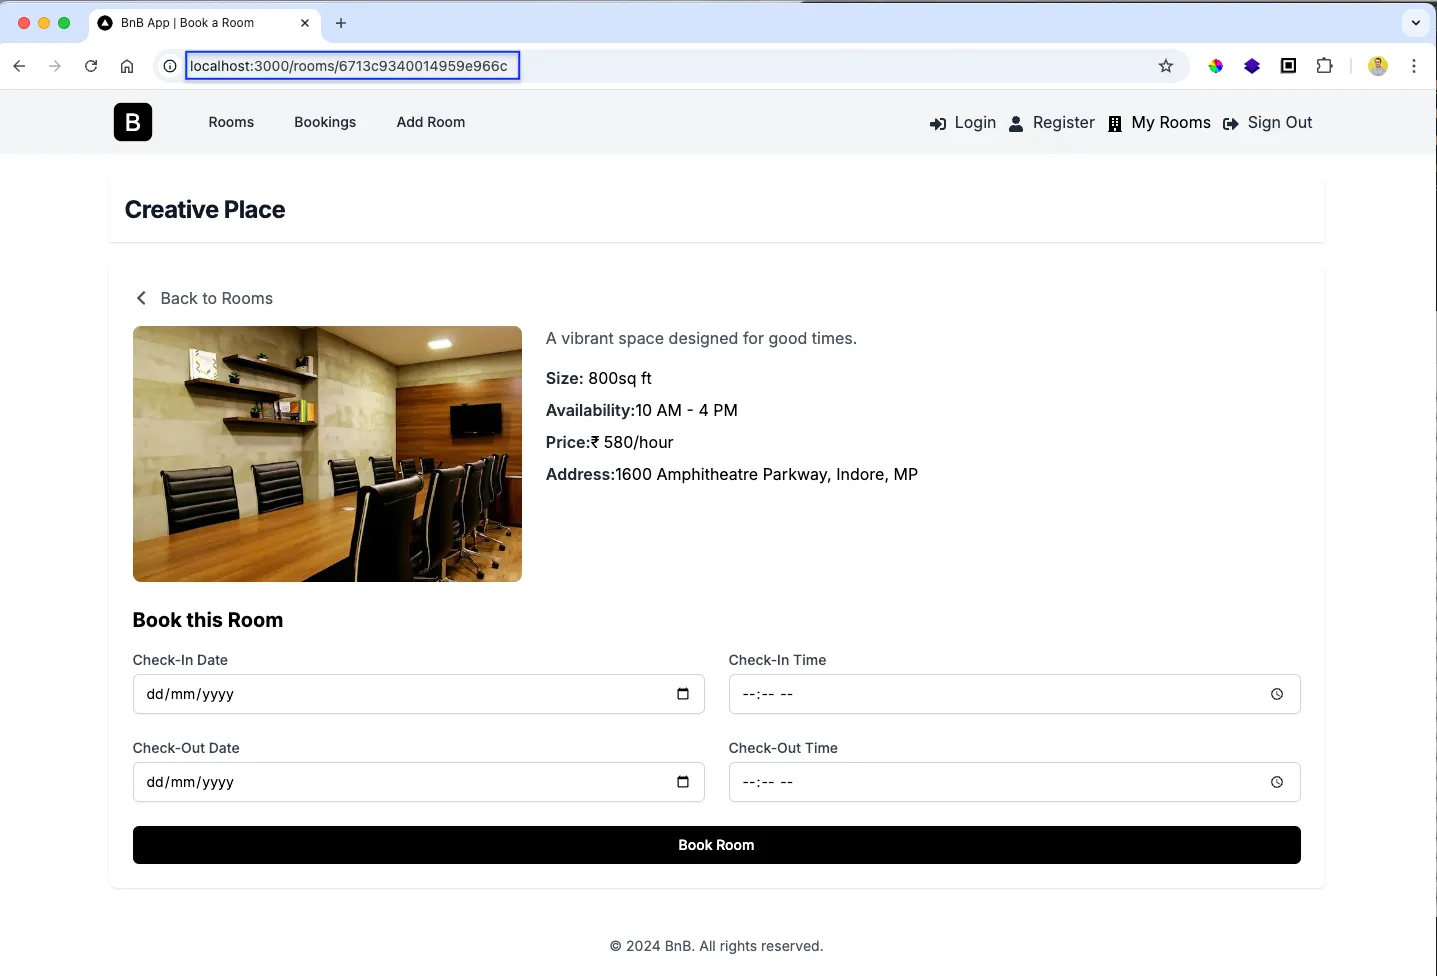Click the Check-In Time label

[x=777, y=660]
